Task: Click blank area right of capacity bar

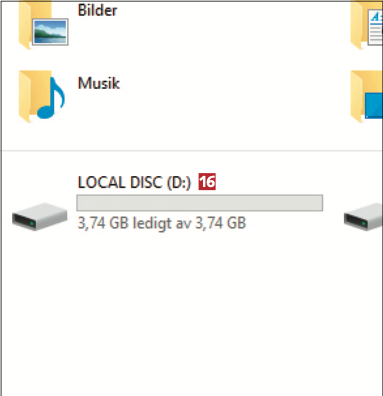Action: tap(333, 203)
